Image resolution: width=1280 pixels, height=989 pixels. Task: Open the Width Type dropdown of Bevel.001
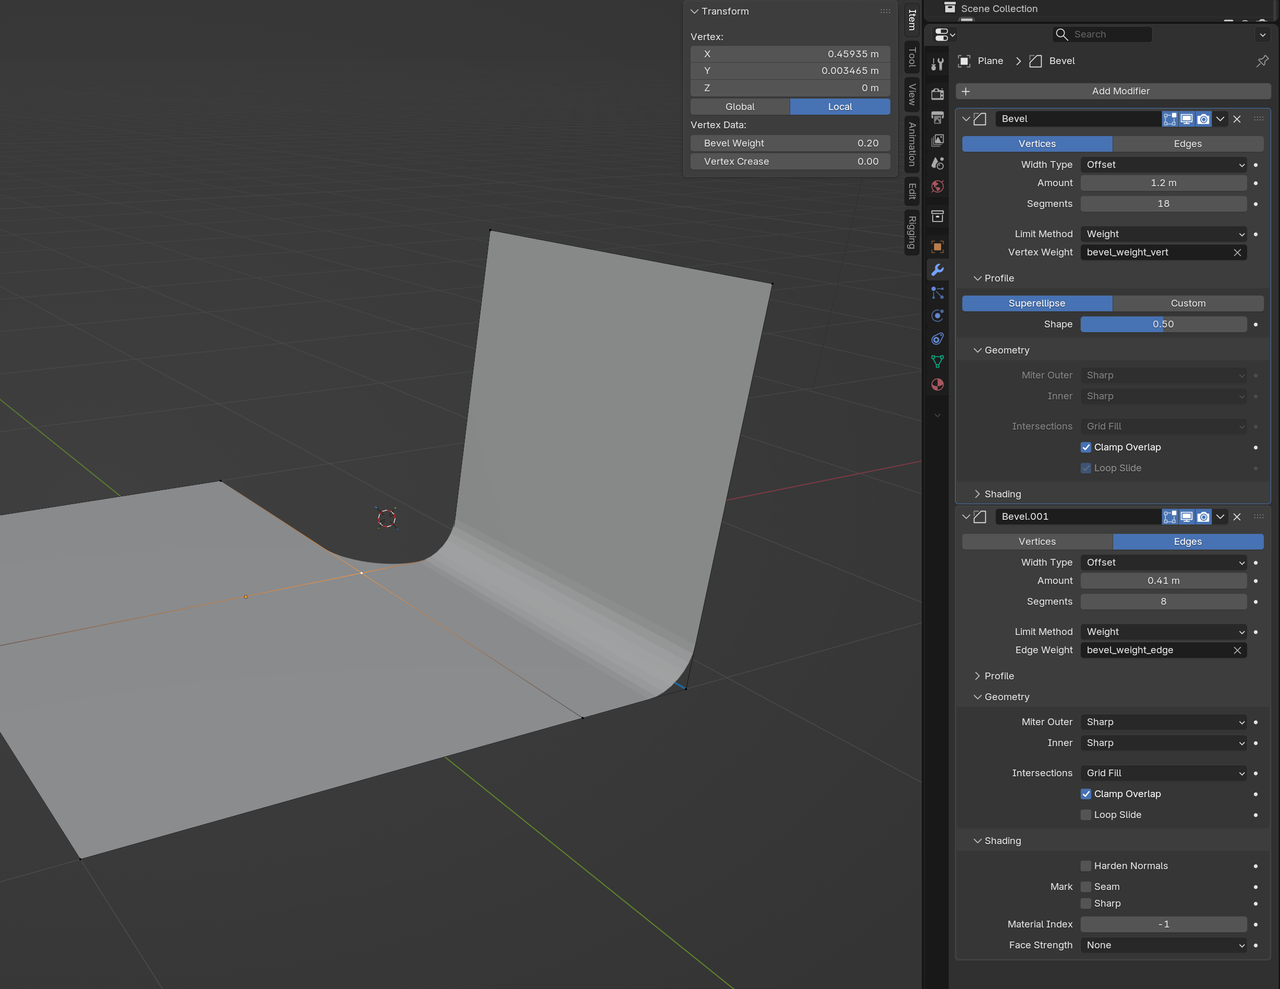[1163, 562]
